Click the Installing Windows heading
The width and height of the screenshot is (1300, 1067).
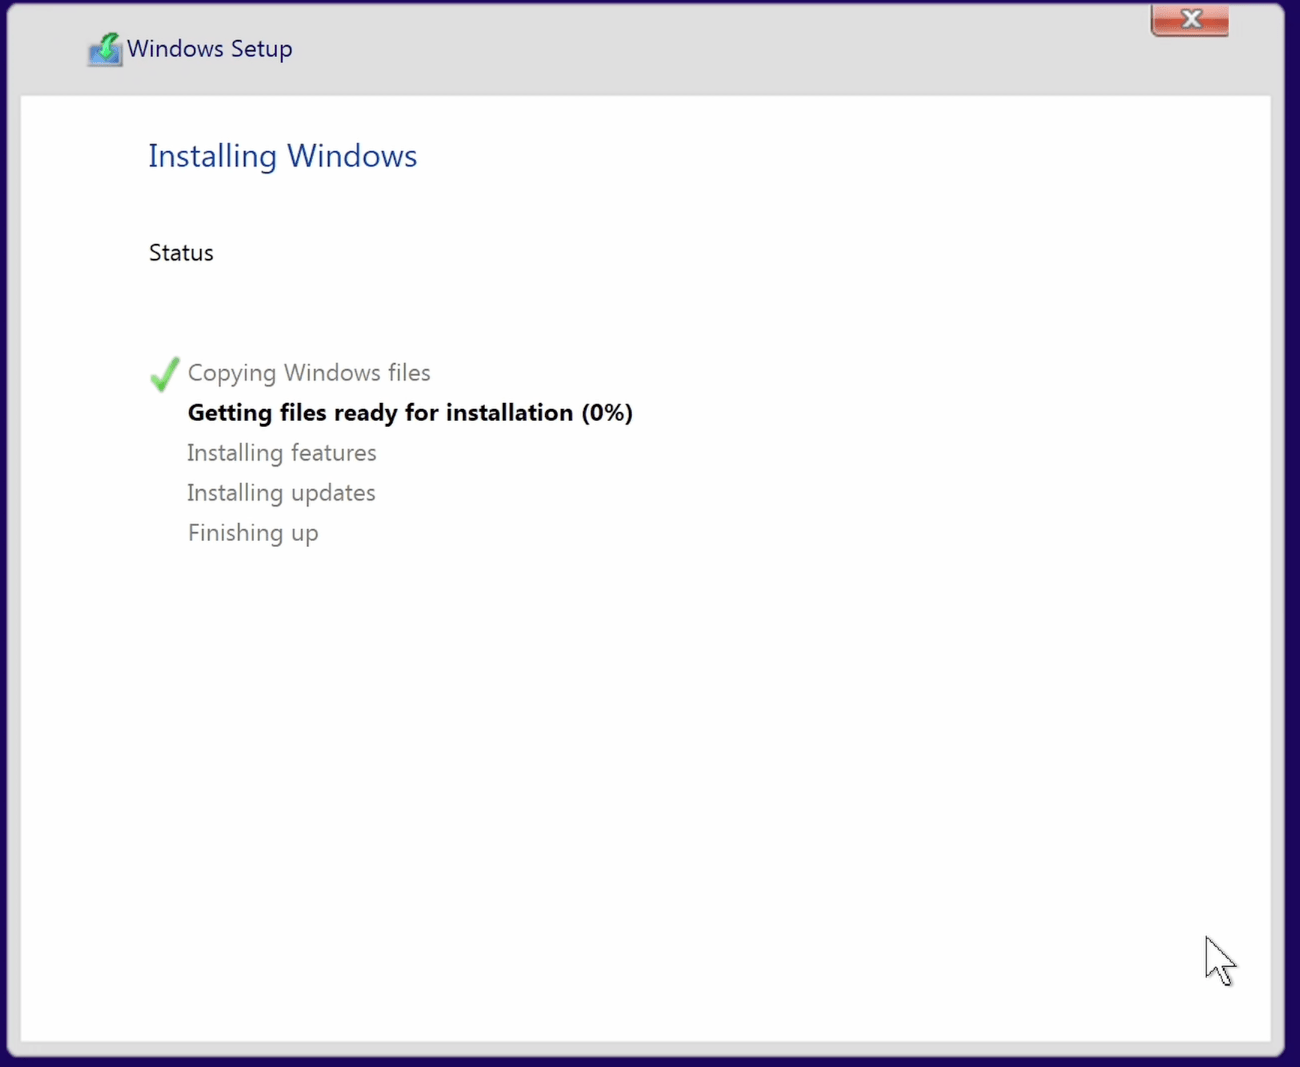point(282,156)
